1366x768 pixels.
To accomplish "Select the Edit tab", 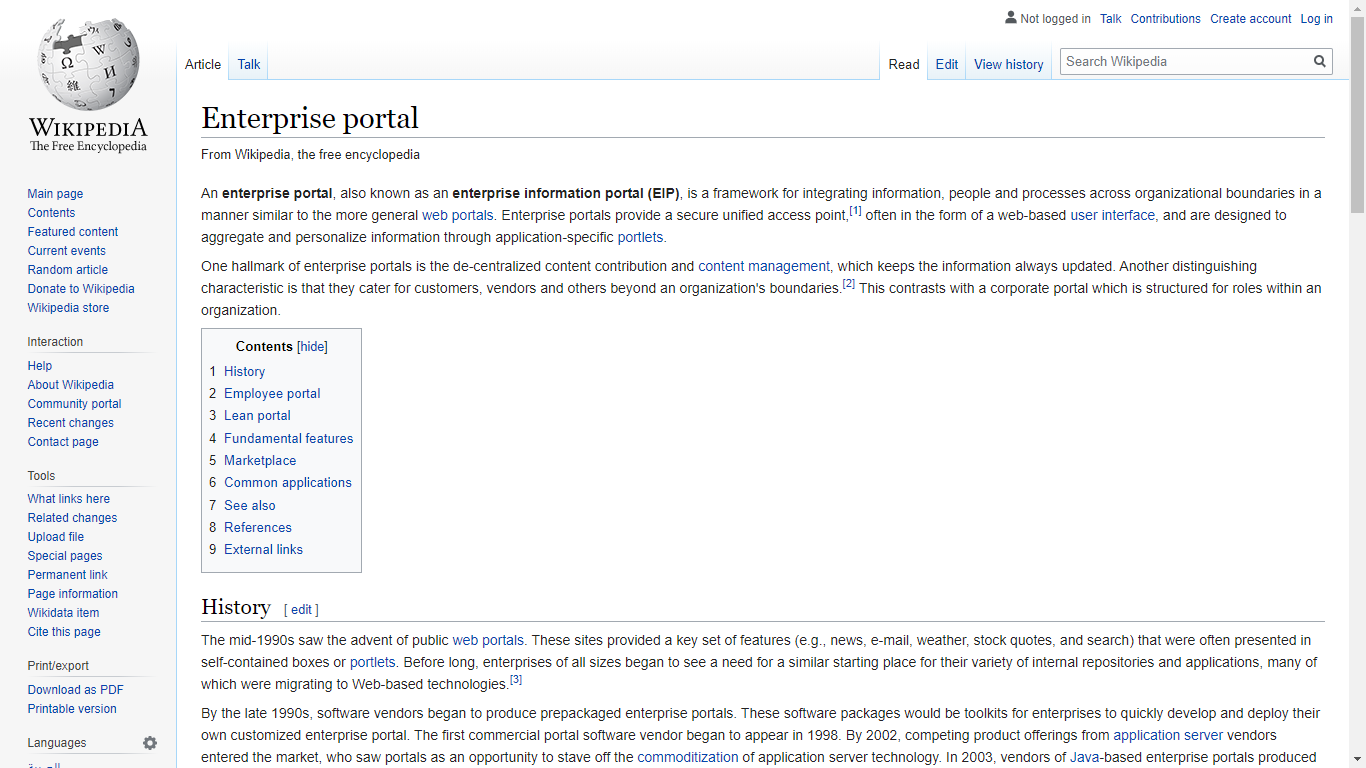I will [946, 63].
